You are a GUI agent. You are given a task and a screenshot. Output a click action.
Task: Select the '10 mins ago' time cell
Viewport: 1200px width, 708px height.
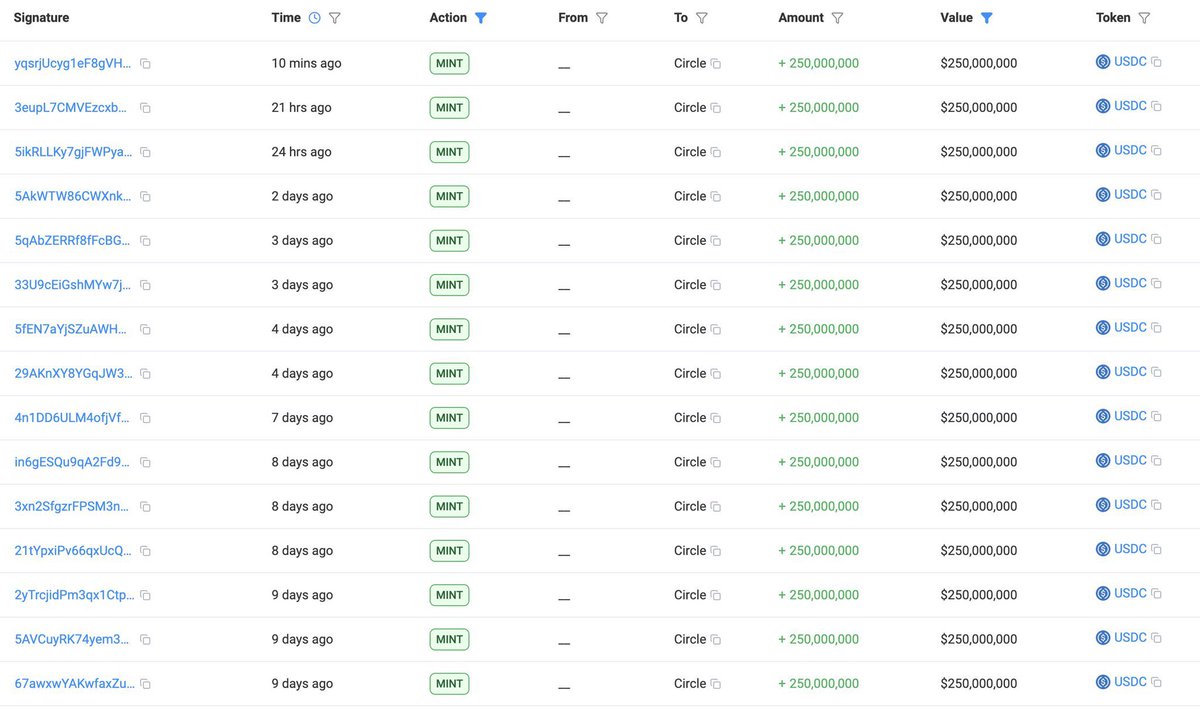pos(306,63)
